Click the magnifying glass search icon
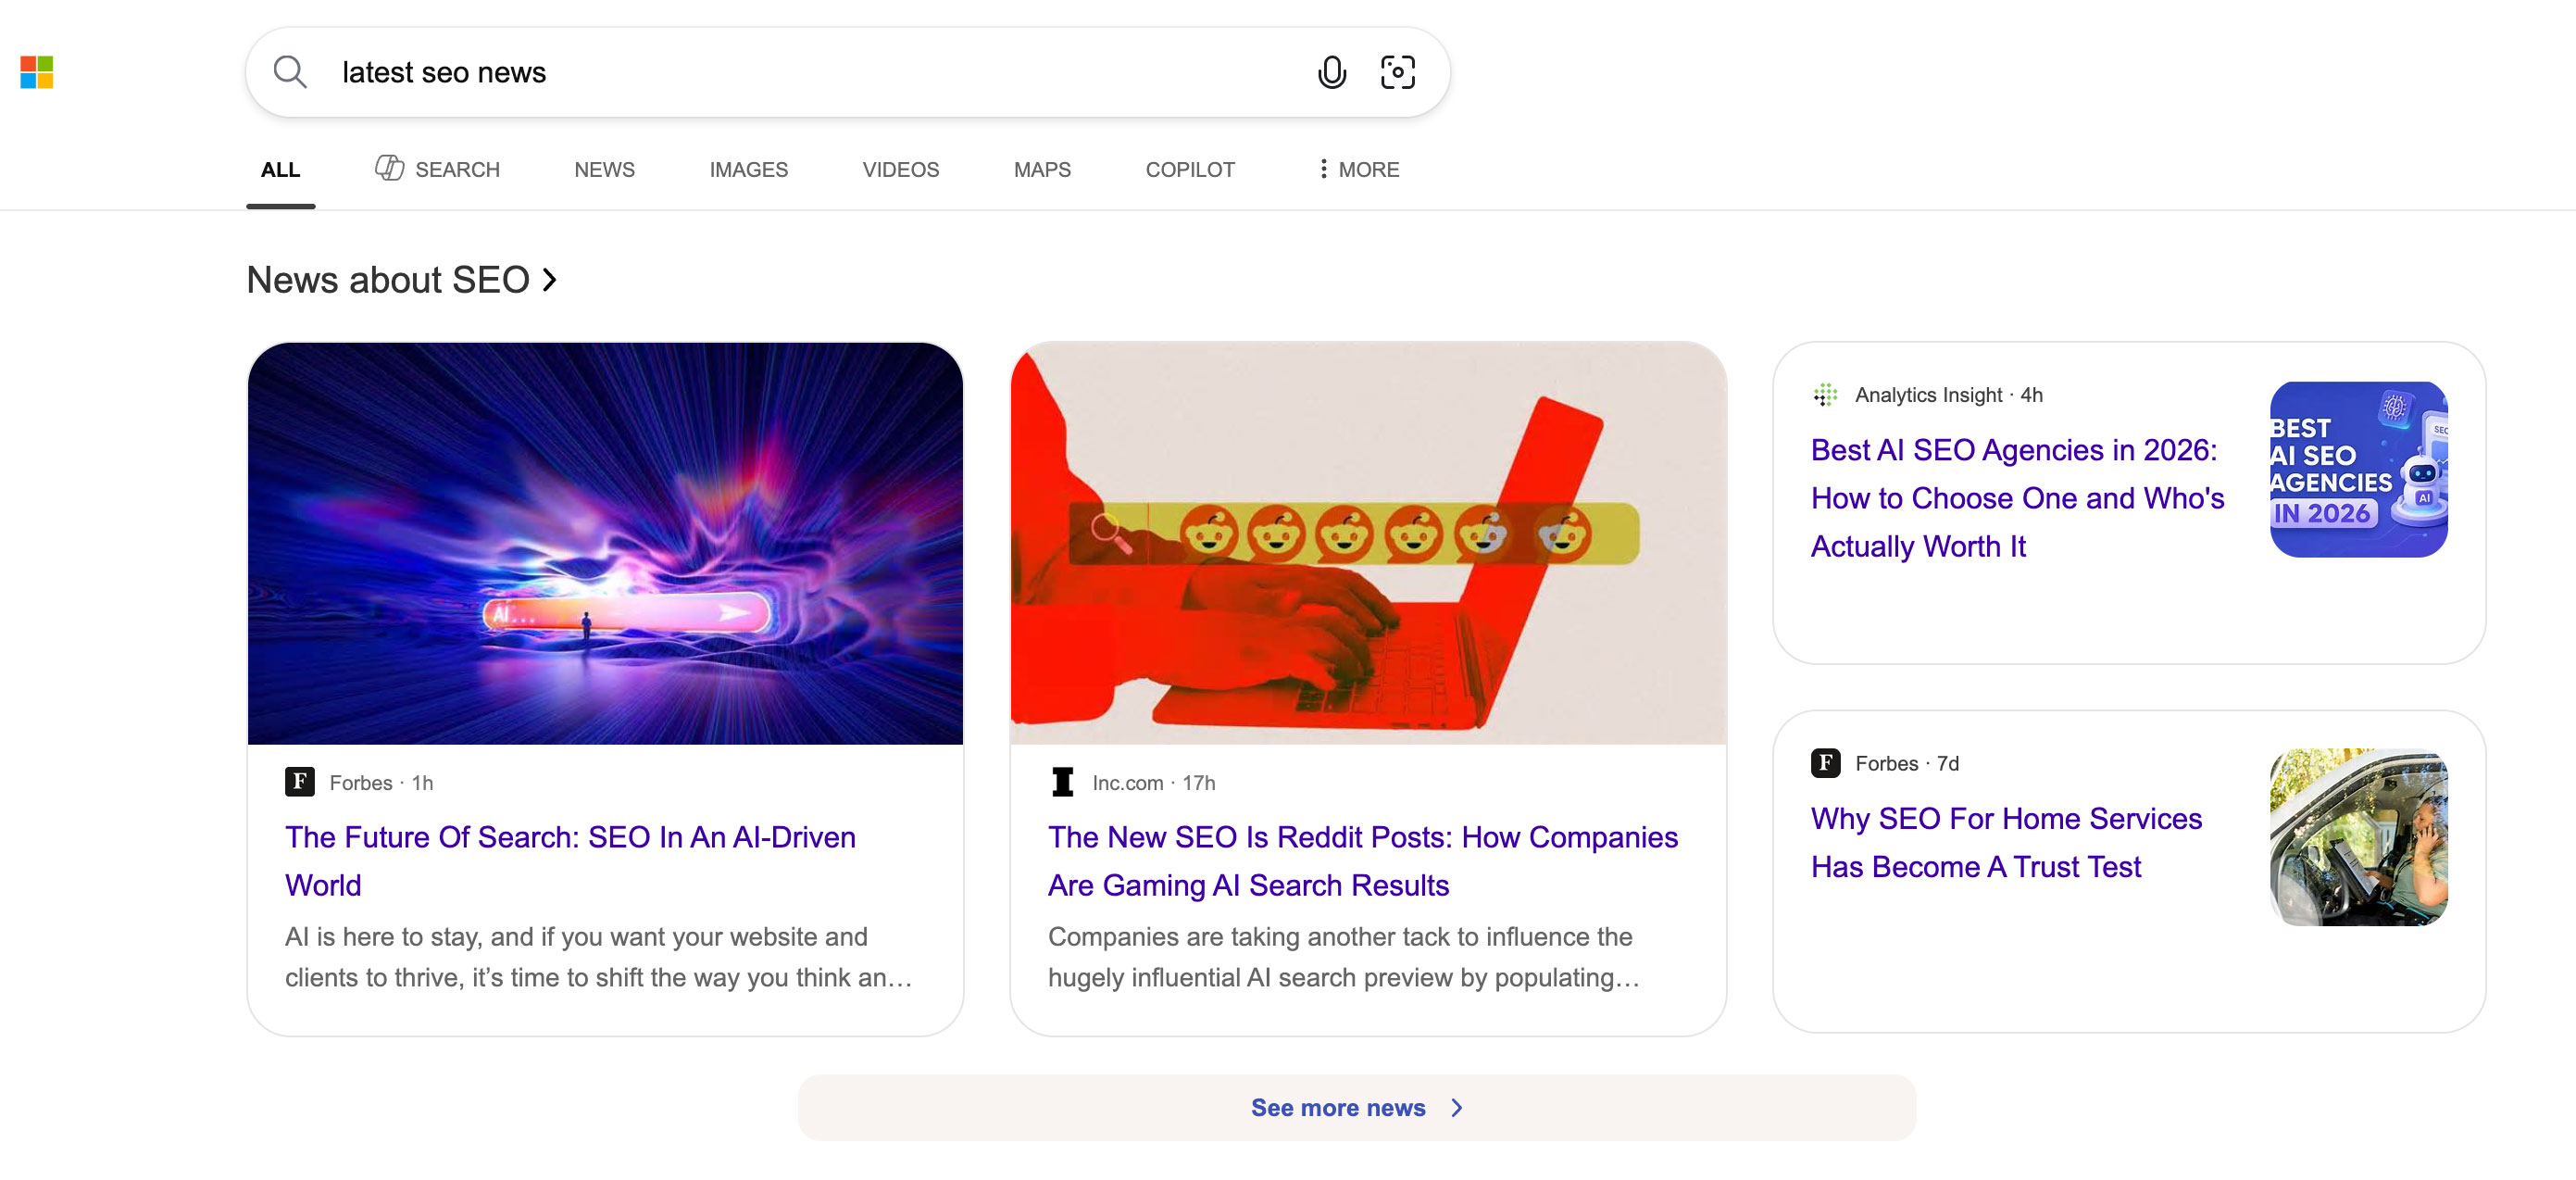This screenshot has width=2576, height=1180. (x=290, y=72)
